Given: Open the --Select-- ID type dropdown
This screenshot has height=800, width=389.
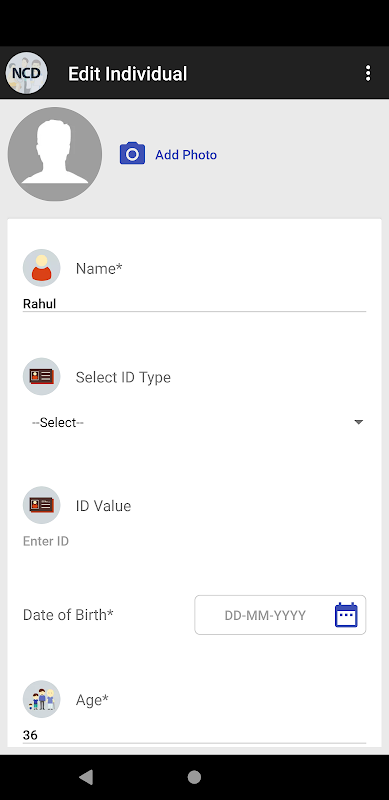Looking at the screenshot, I should [194, 422].
